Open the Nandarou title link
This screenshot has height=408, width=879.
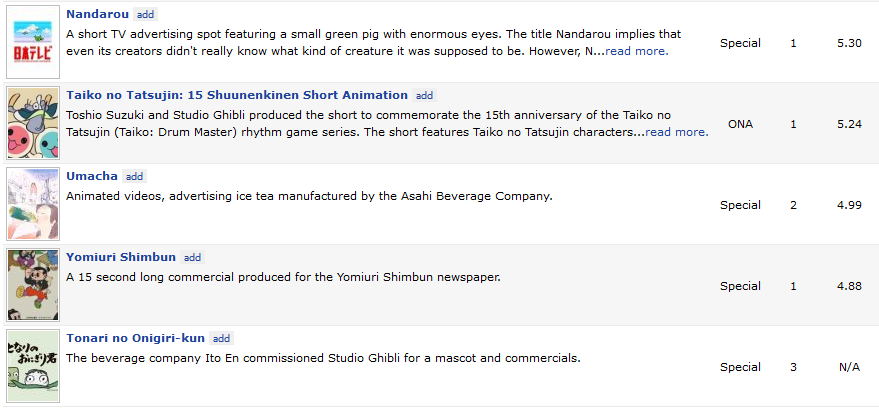(98, 15)
